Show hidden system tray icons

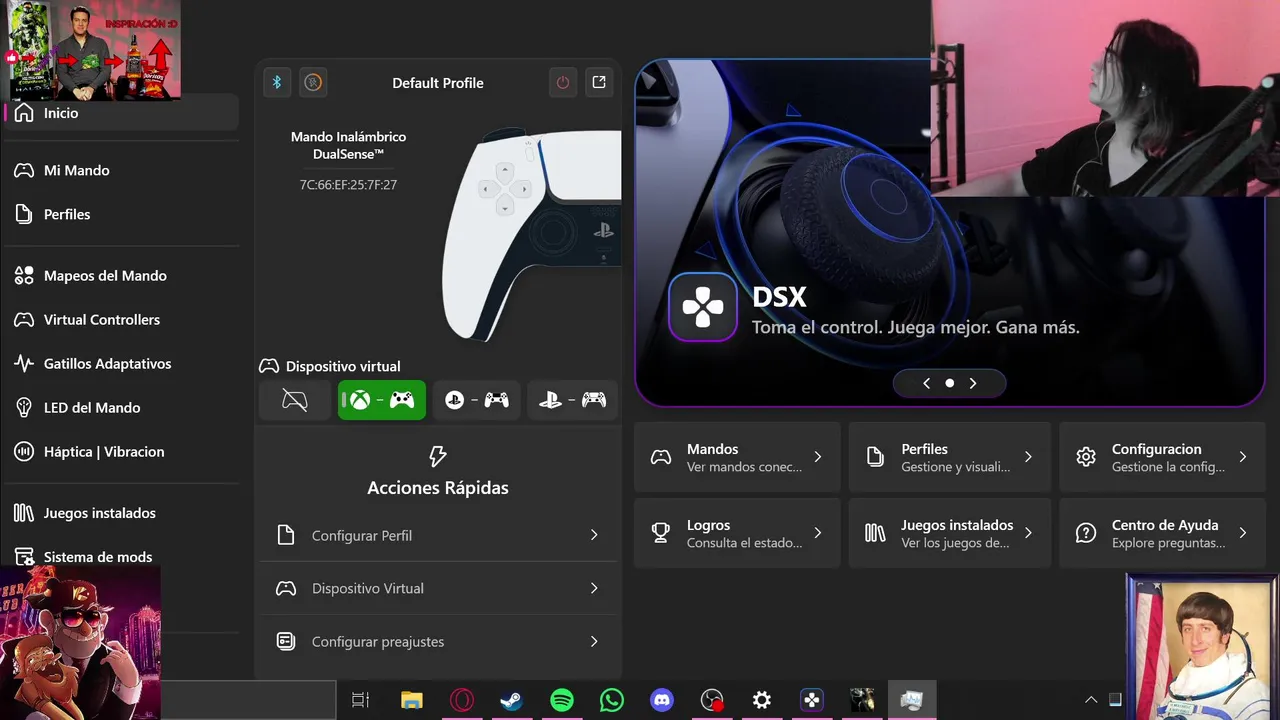(1091, 700)
